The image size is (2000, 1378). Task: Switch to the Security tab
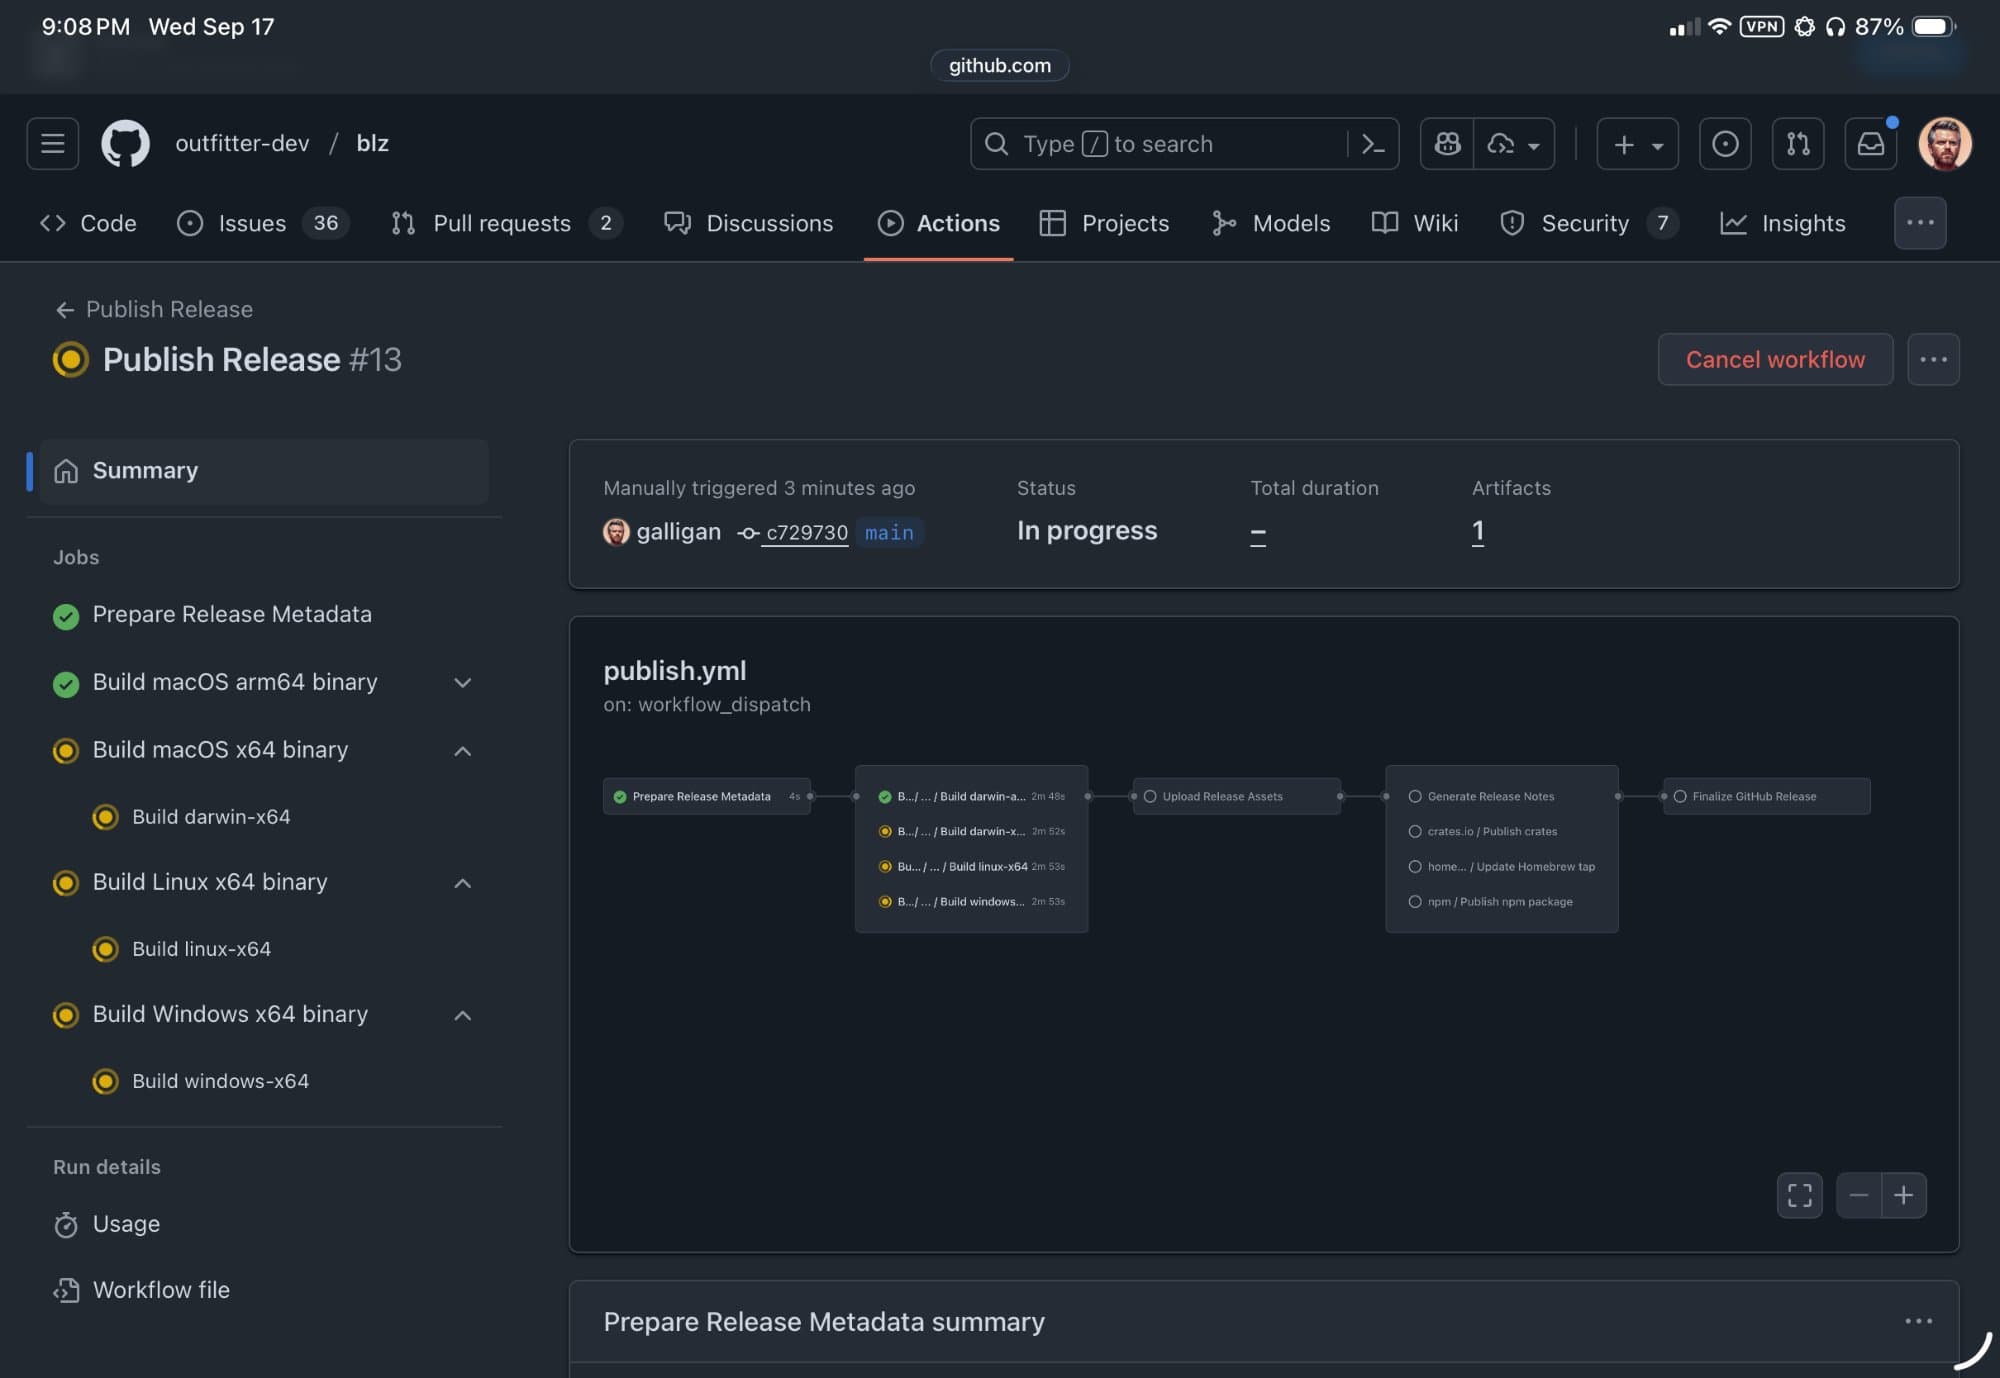pos(1585,223)
